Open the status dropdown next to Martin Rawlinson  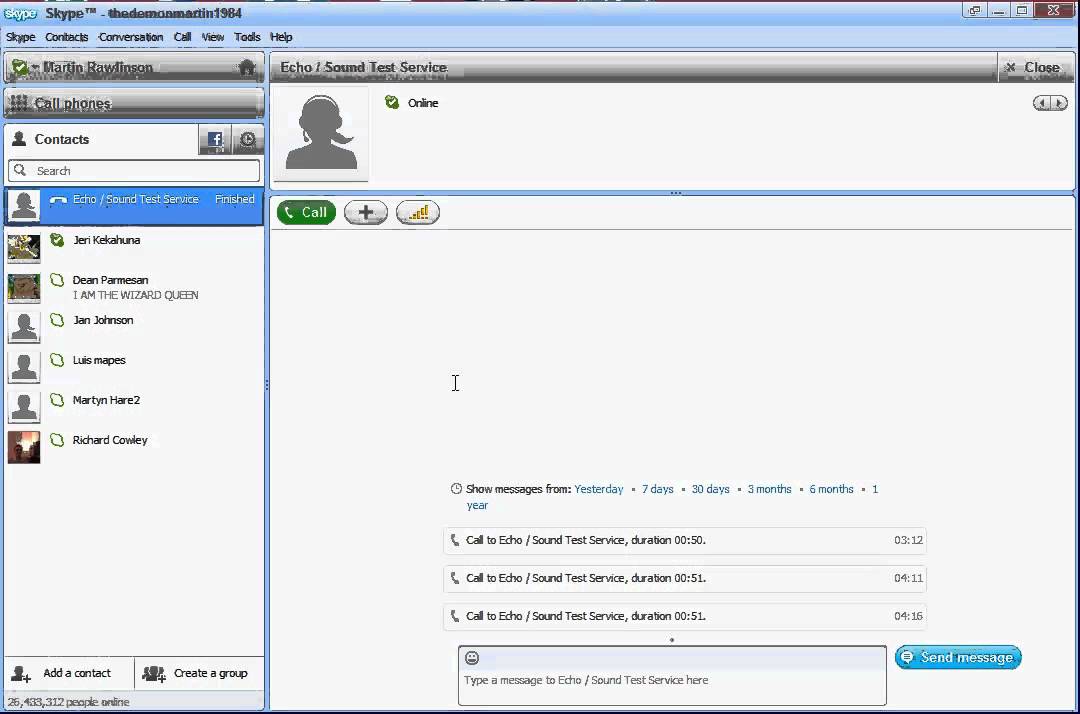pos(25,67)
